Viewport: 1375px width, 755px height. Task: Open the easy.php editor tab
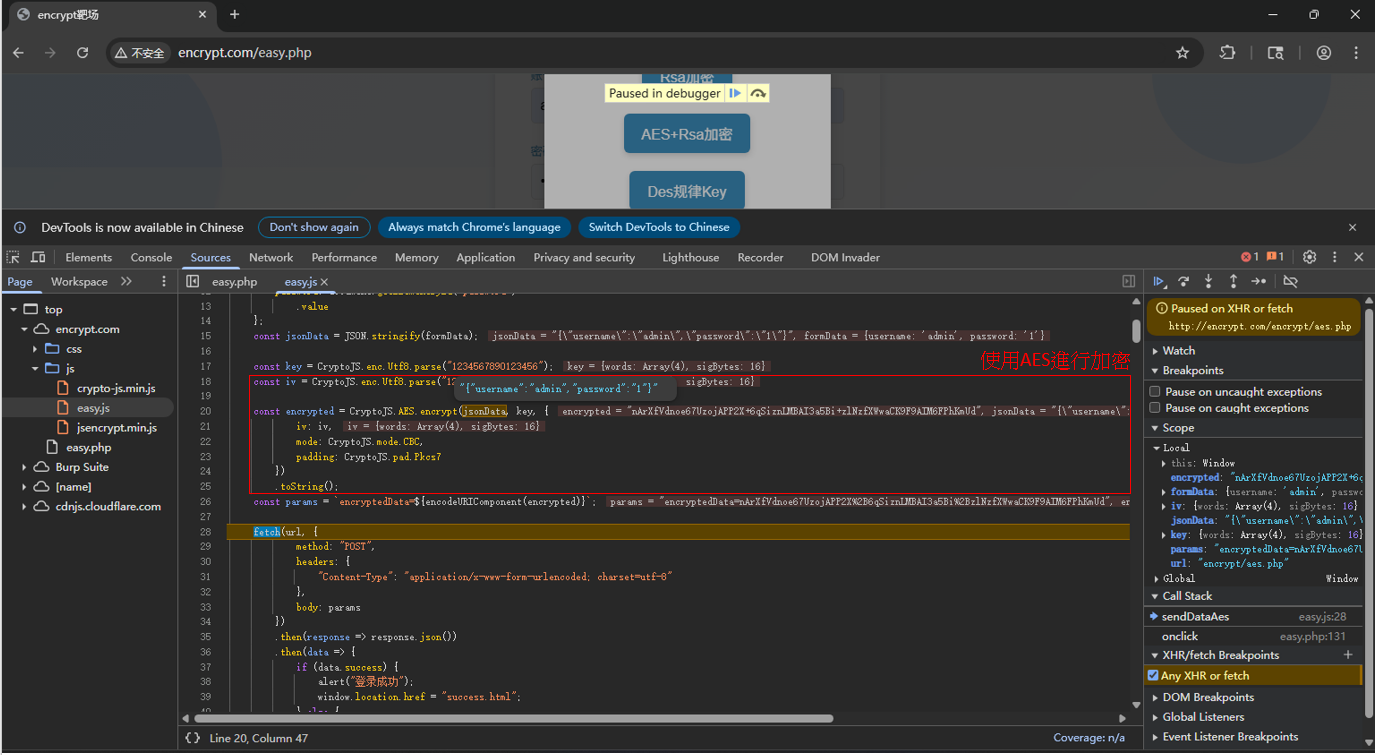click(x=235, y=283)
